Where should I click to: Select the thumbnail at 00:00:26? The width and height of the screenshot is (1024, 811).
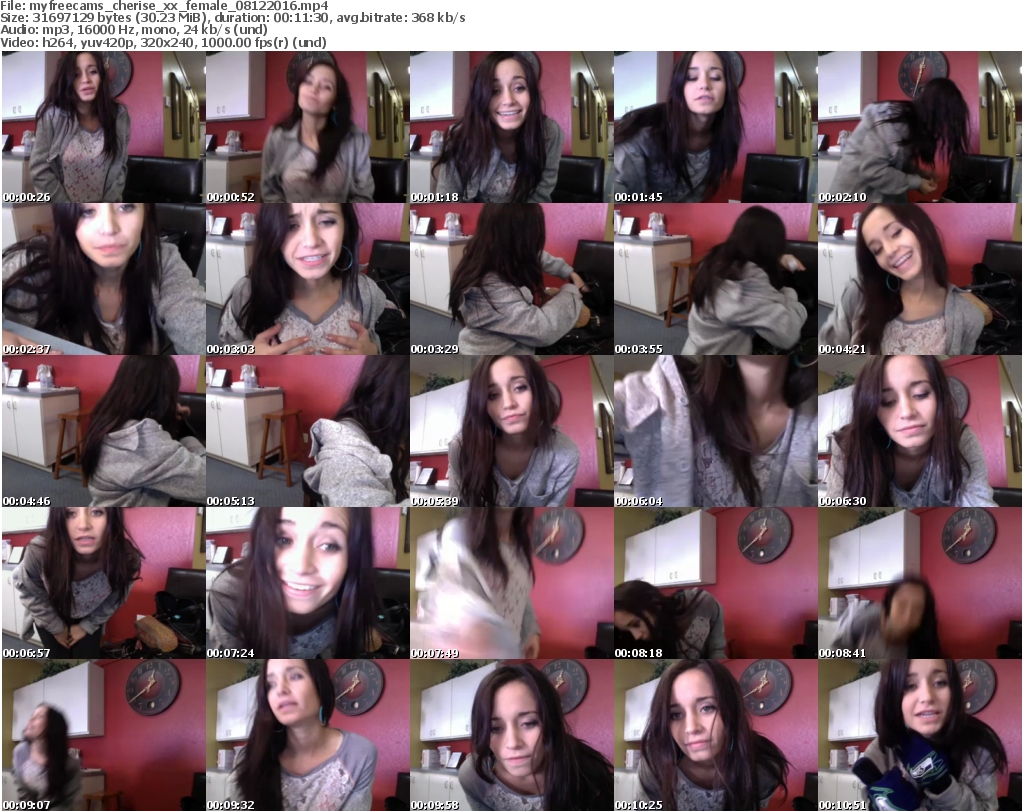(x=104, y=127)
